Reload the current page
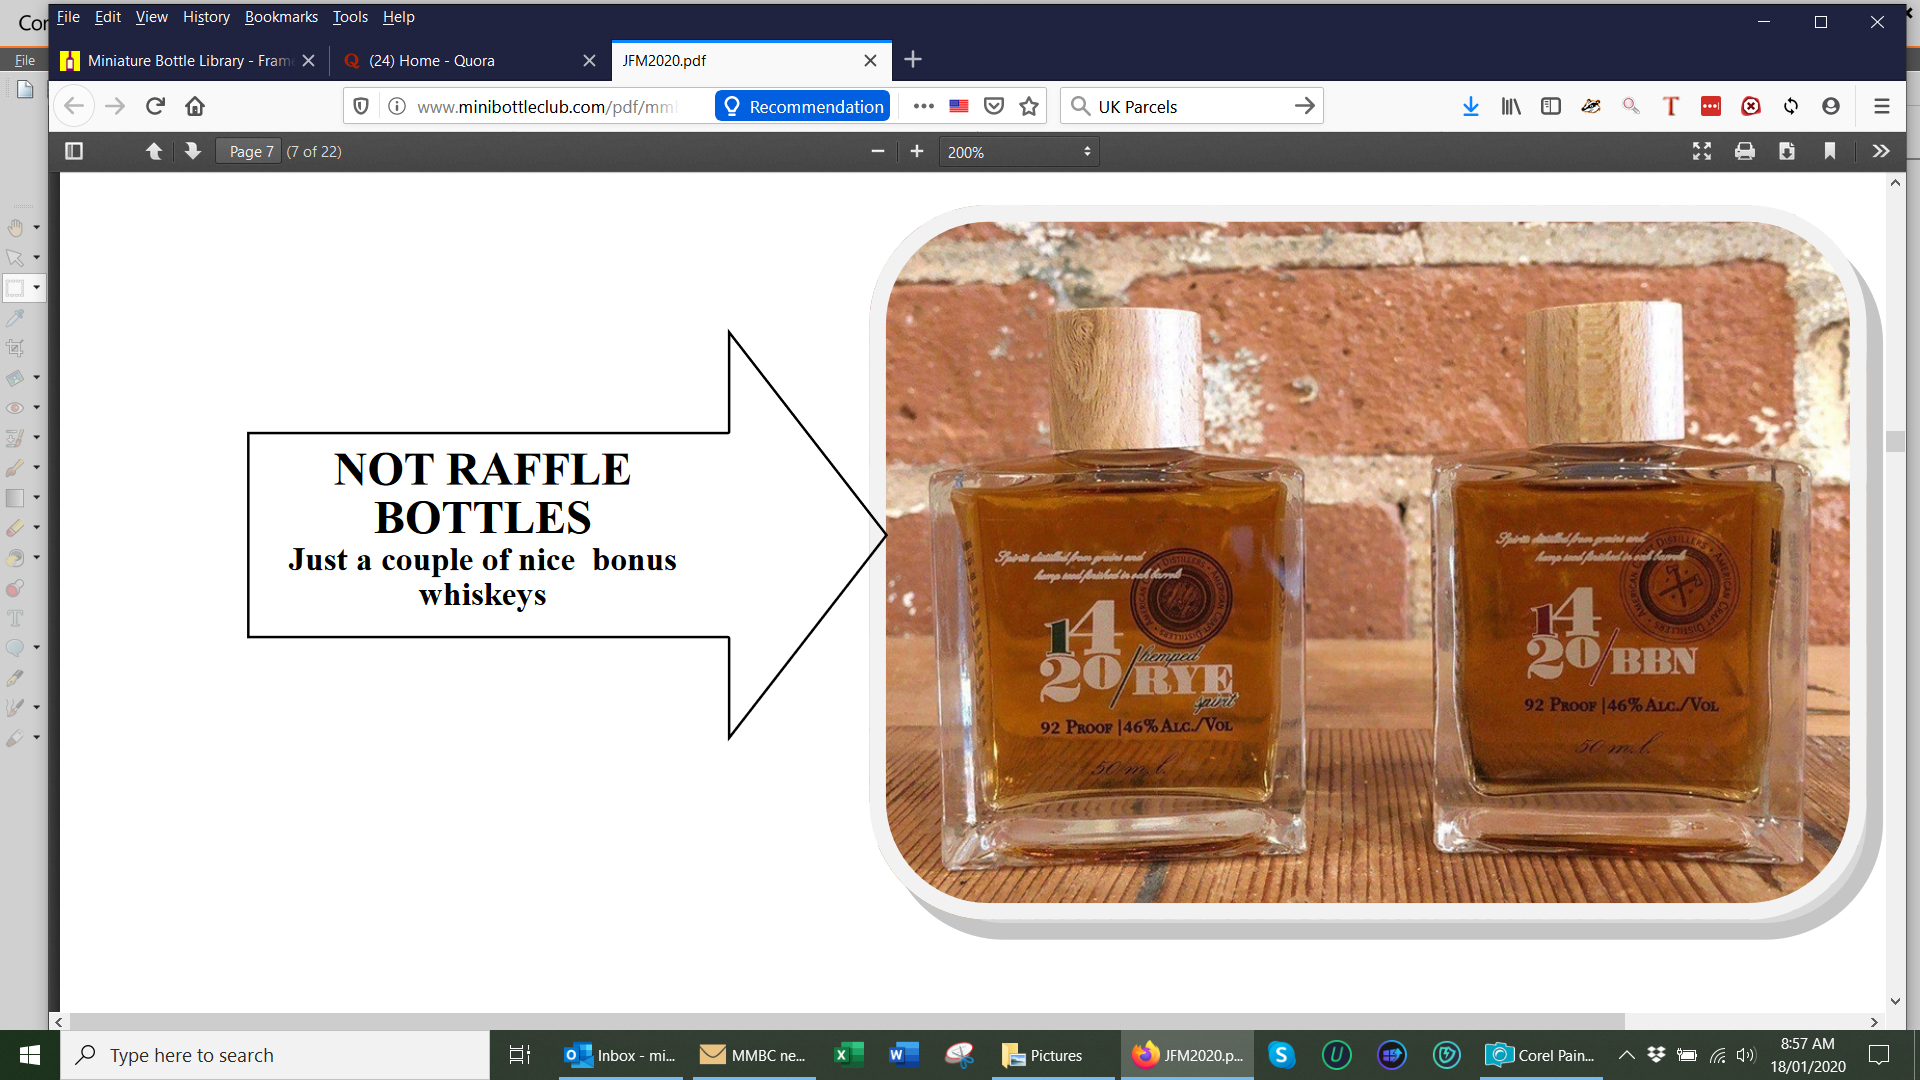The height and width of the screenshot is (1080, 1920). 155,106
